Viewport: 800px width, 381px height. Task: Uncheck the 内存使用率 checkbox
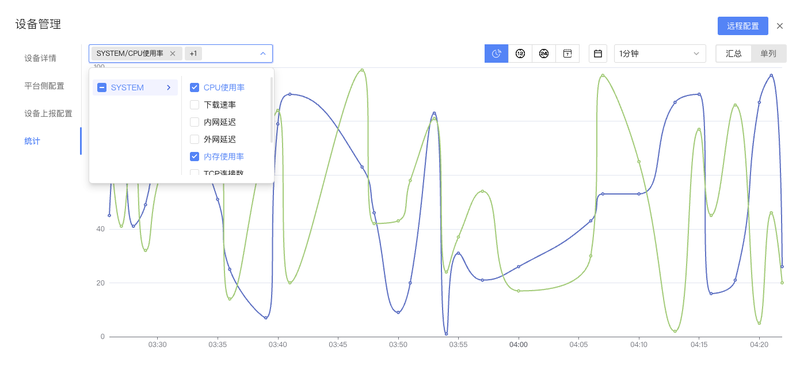pos(194,157)
